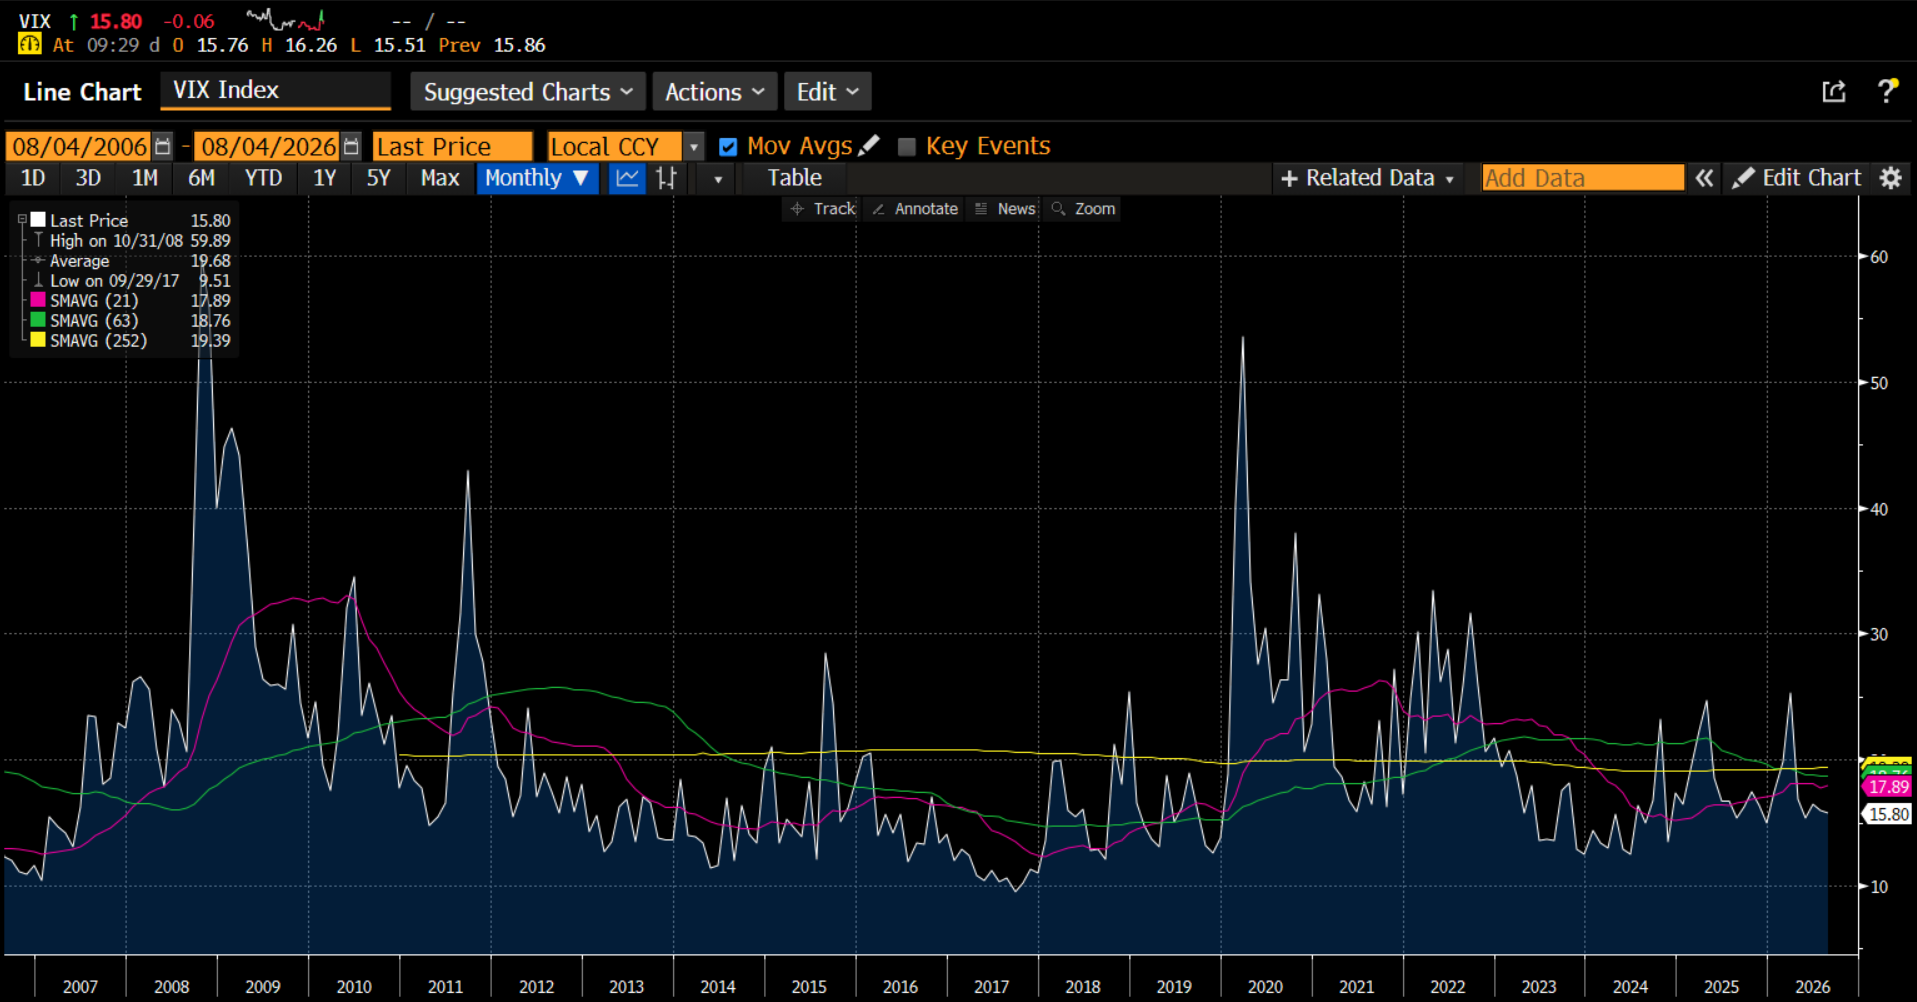Open the start date calendar picker icon
This screenshot has height=1002, width=1917.
click(x=162, y=146)
